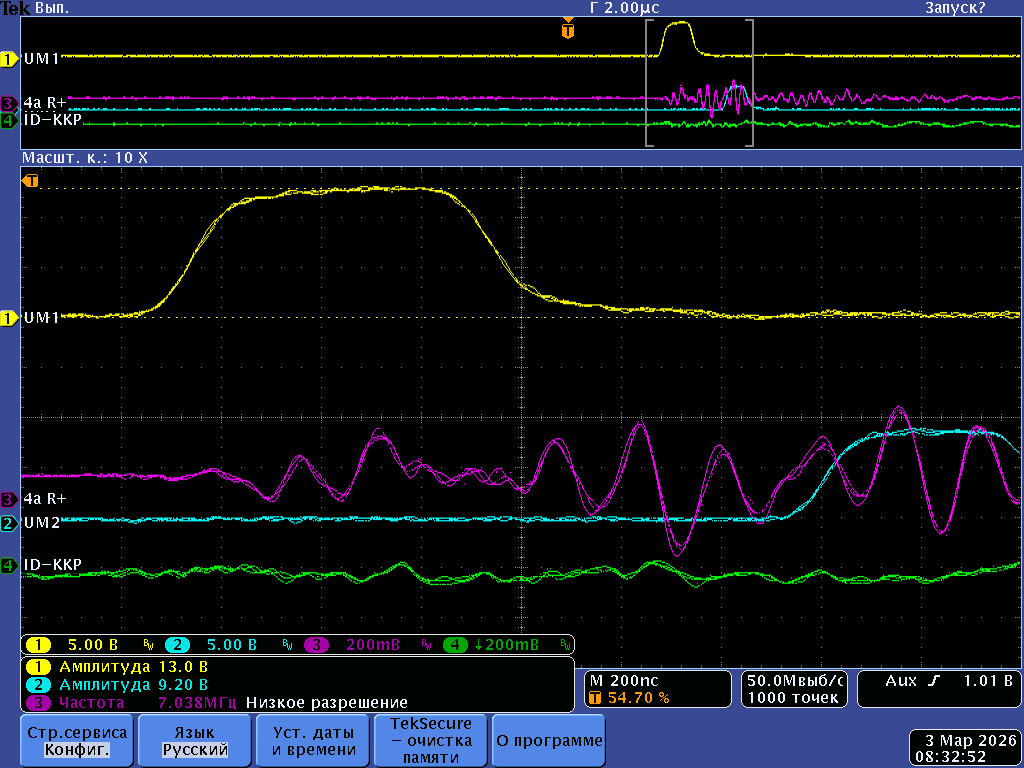This screenshot has width=1024, height=768.
Task: Open the Стр.сервиса Конфиг. page selector
Action: (x=76, y=741)
